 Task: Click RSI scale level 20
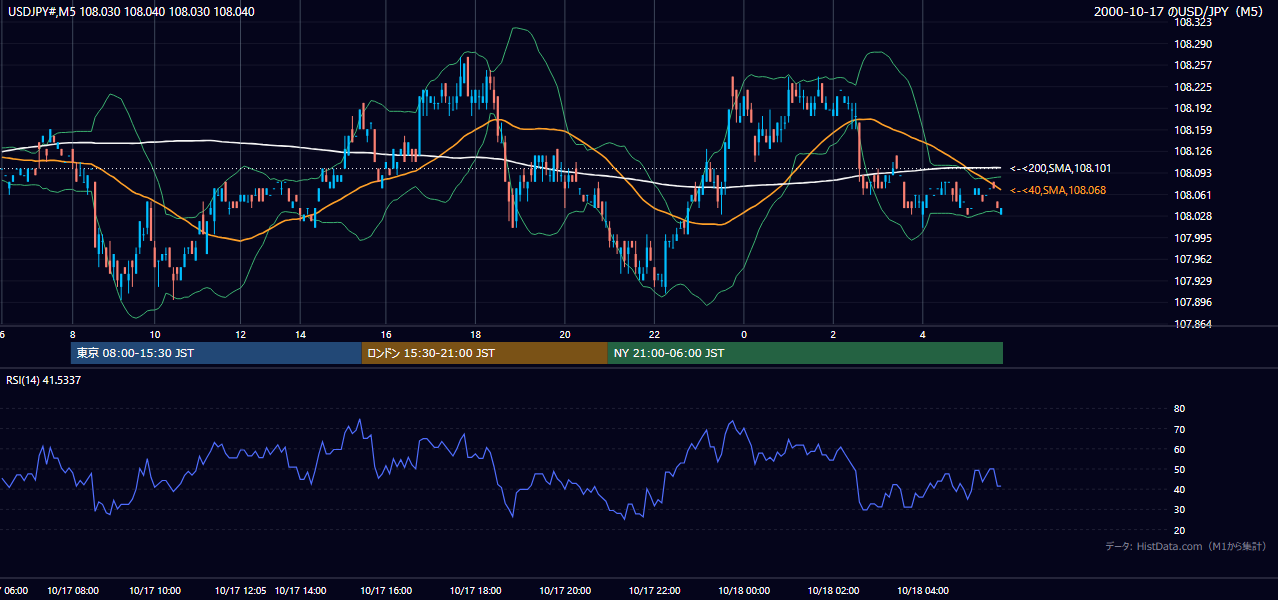pyautogui.click(x=1180, y=530)
